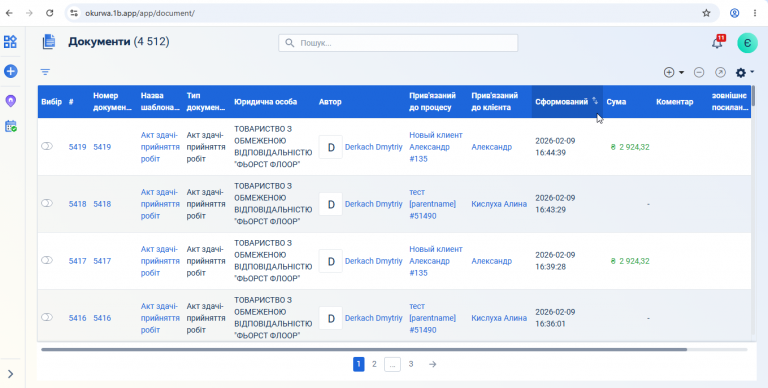Open client Кислуха Алина in row 5418

click(499, 204)
